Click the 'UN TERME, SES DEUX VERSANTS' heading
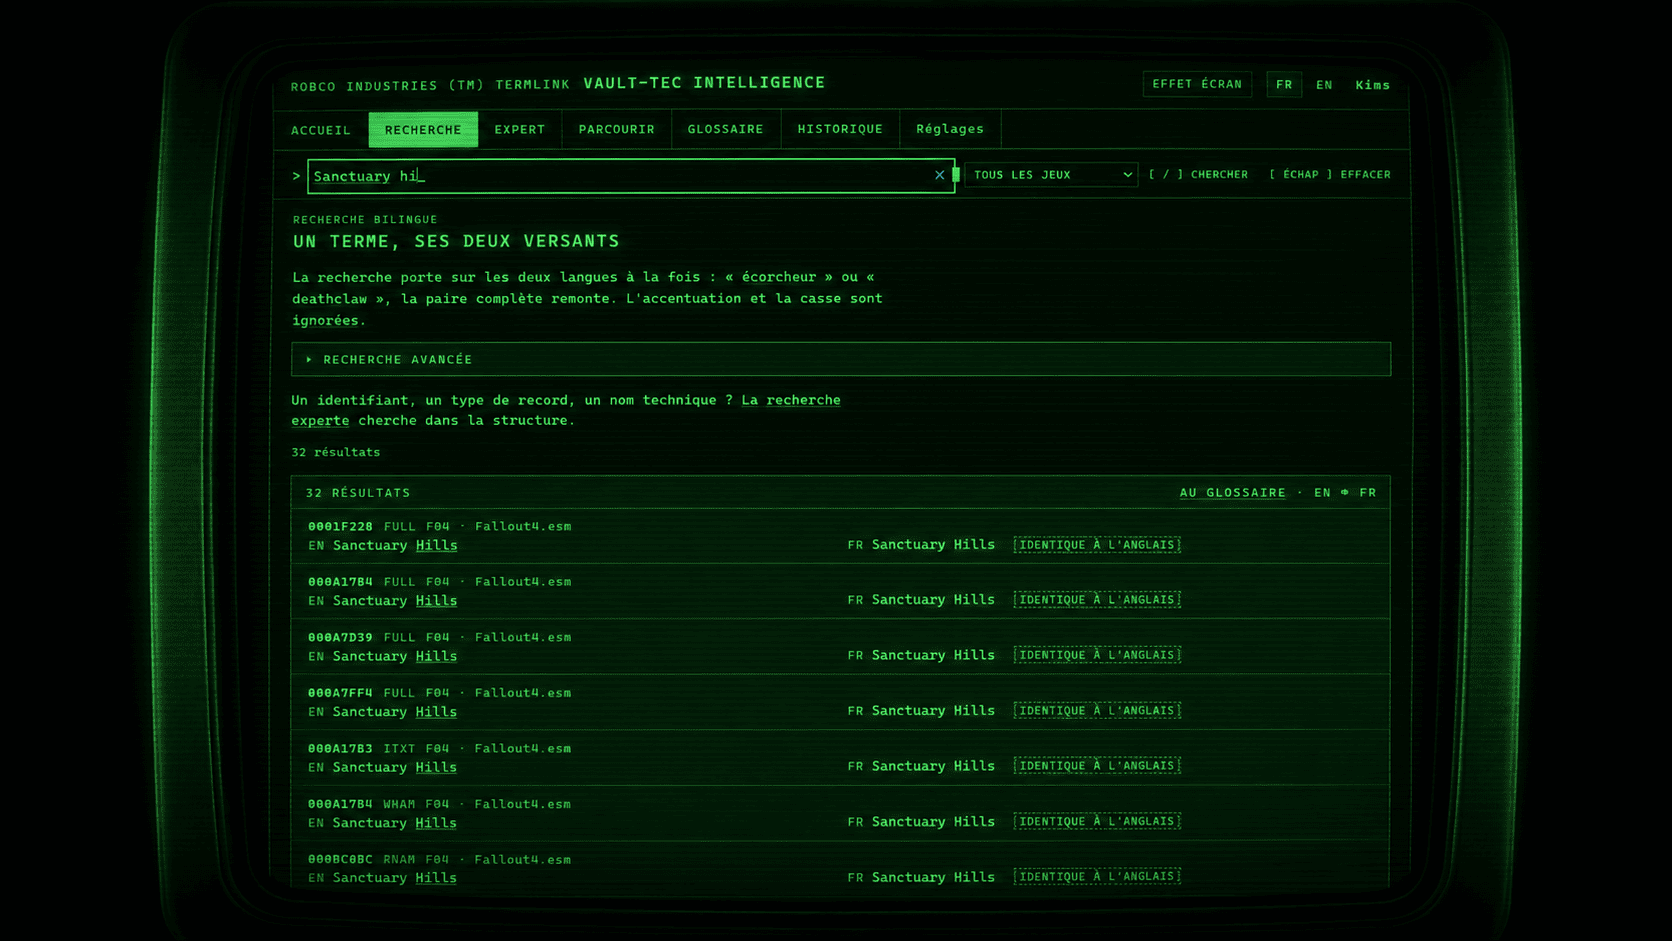Screen dimensions: 1672x941 click(x=456, y=241)
